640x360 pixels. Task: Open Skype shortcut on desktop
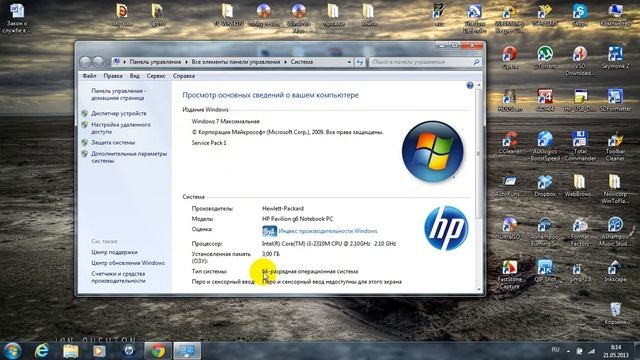coord(580,15)
